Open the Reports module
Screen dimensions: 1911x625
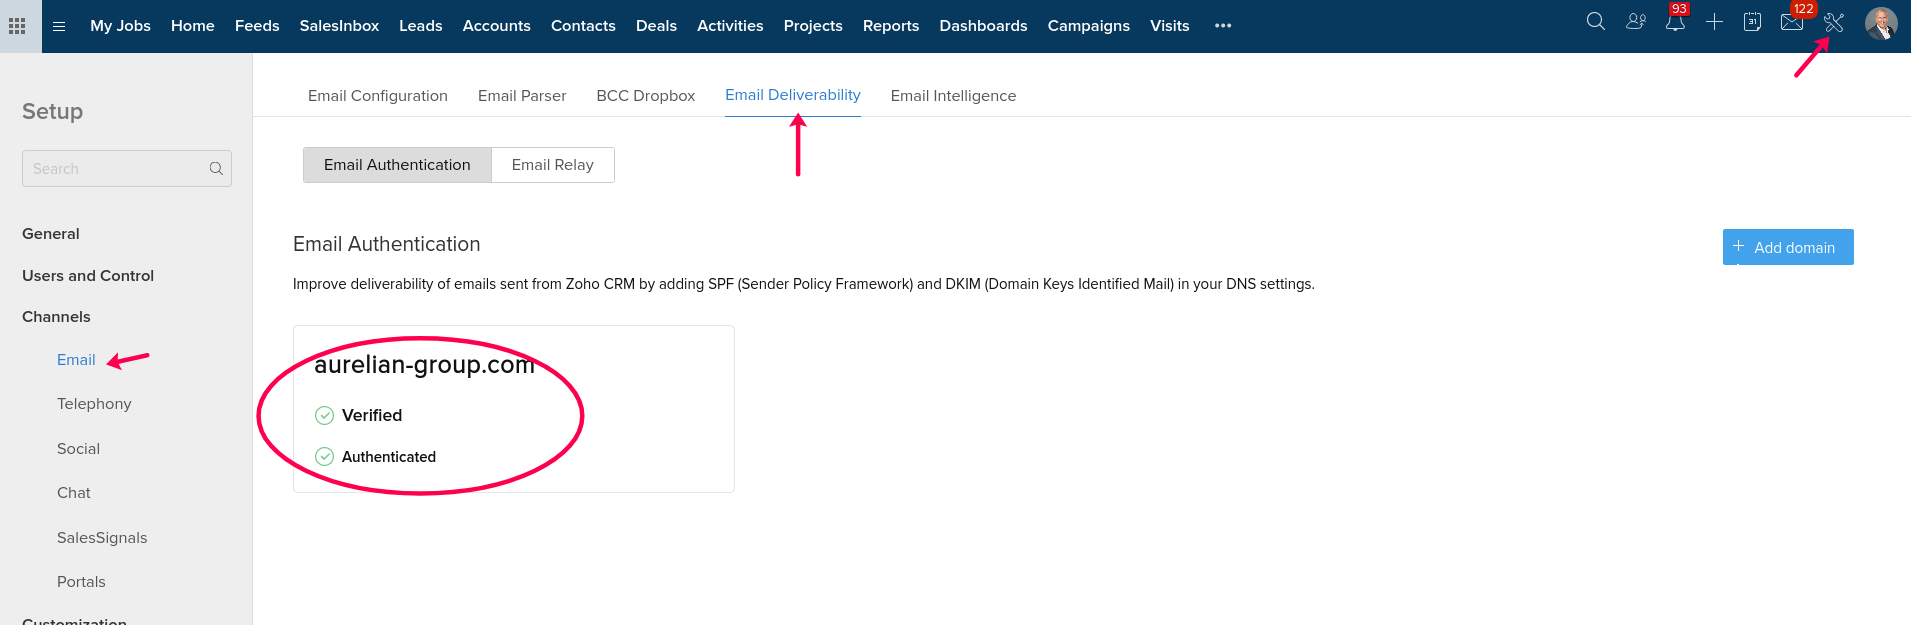coord(891,26)
